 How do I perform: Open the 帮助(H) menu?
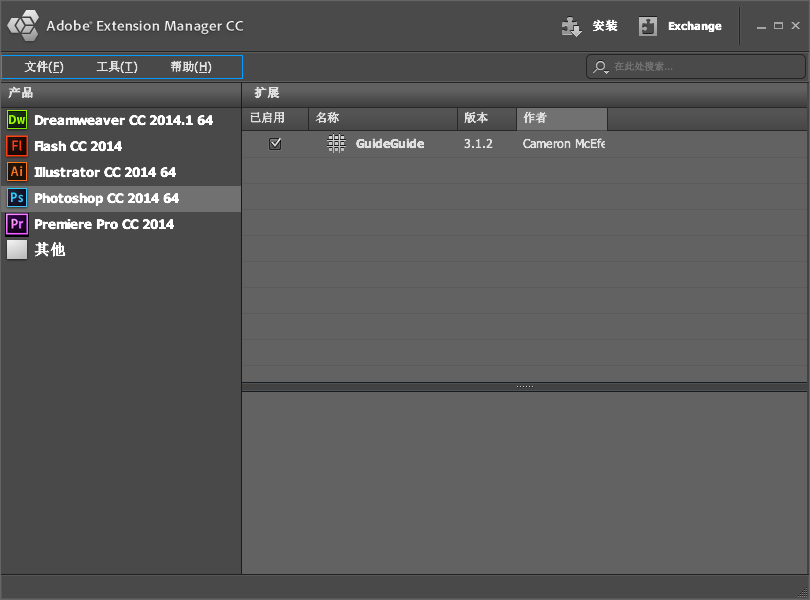pos(191,67)
